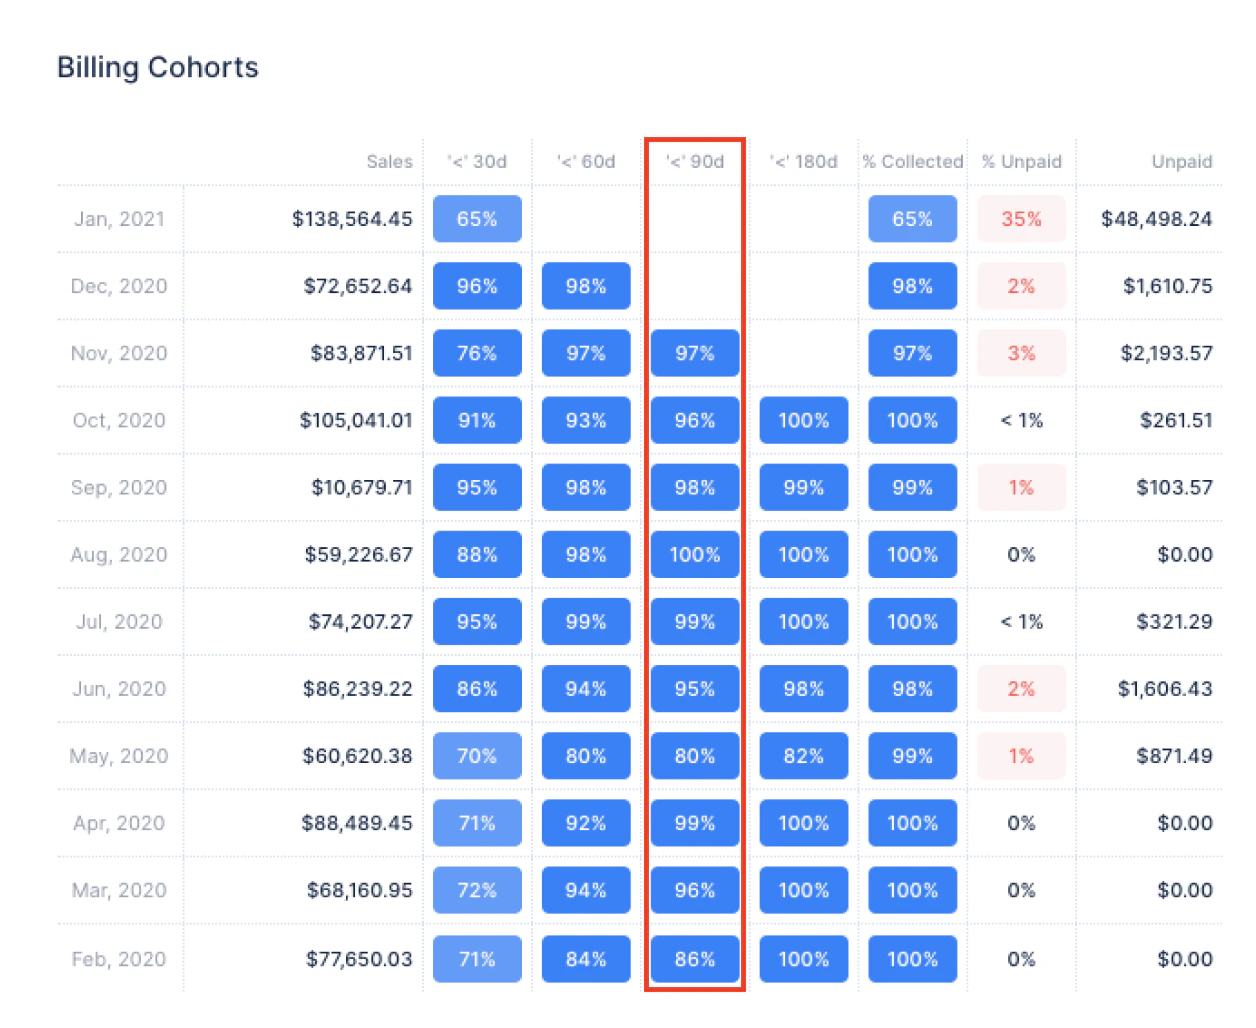This screenshot has height=1028, width=1256.
Task: Select the Feb, 2020 row label
Action: tap(119, 959)
